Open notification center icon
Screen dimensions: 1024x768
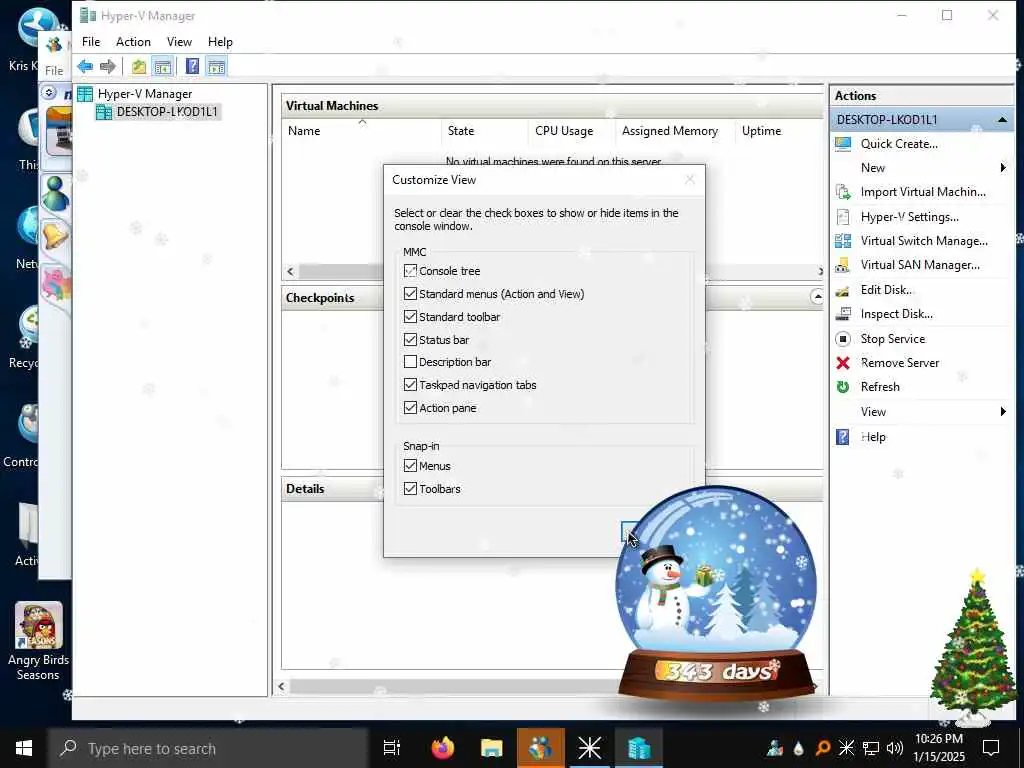click(991, 748)
